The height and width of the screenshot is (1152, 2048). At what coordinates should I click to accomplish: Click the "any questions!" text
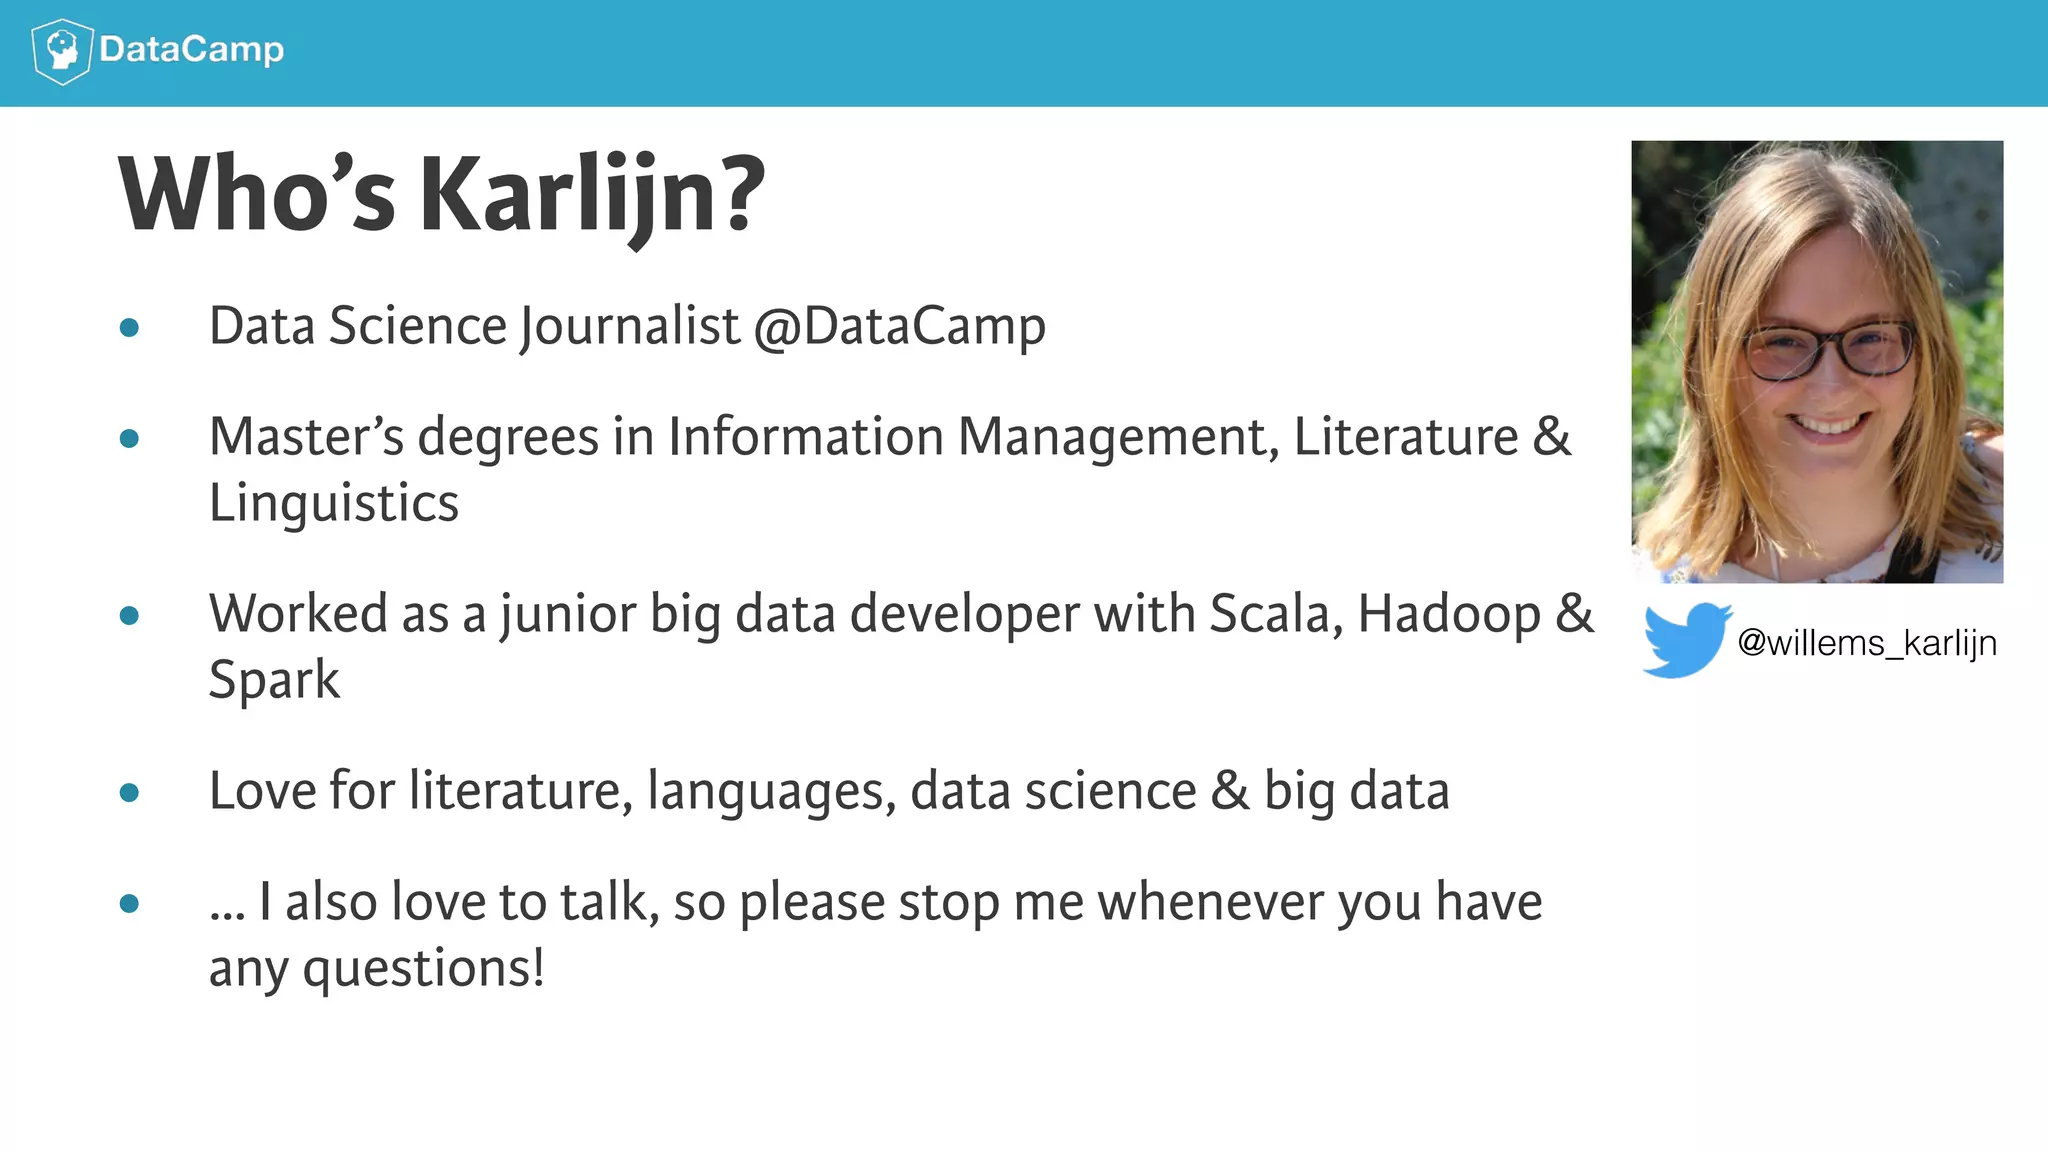[x=377, y=969]
